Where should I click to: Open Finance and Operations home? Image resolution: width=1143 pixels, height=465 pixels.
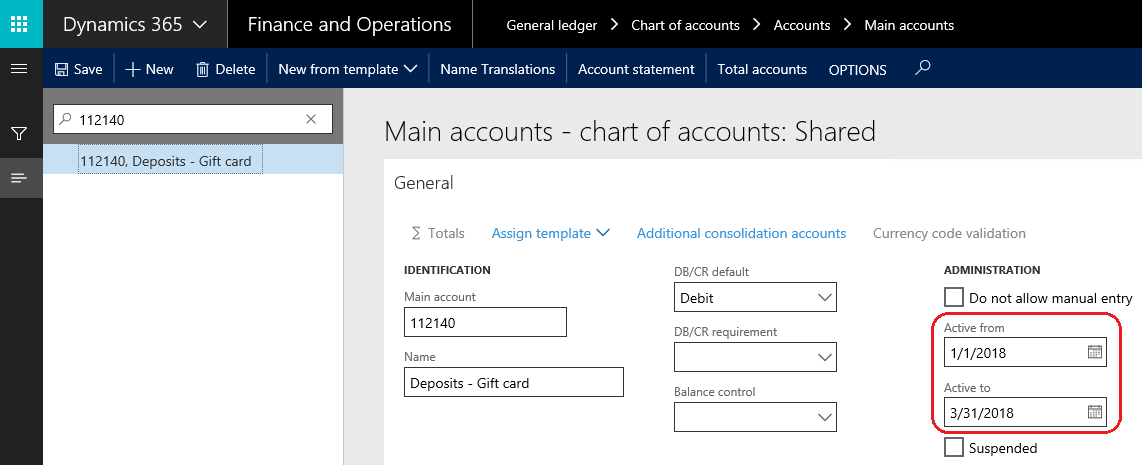(349, 24)
